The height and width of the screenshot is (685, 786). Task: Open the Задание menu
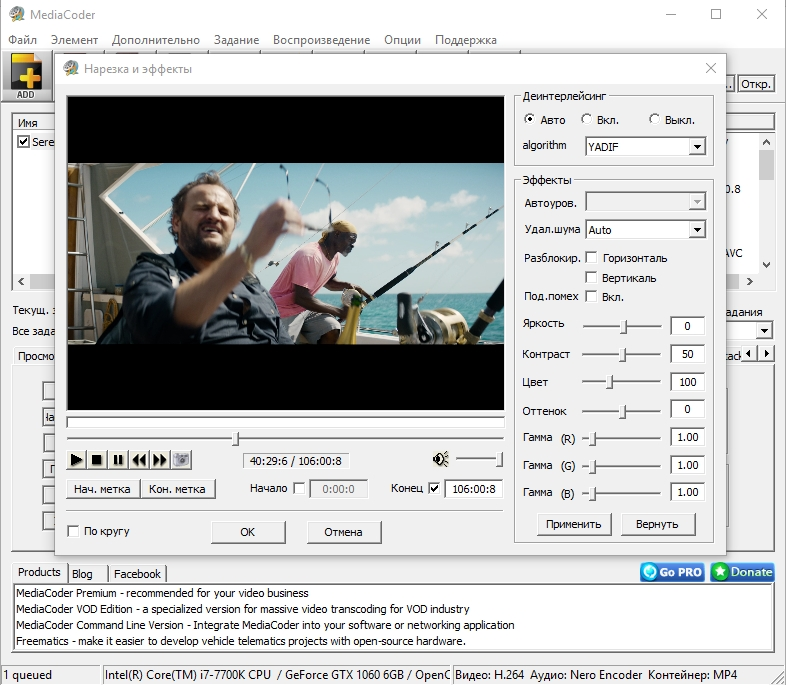237,40
